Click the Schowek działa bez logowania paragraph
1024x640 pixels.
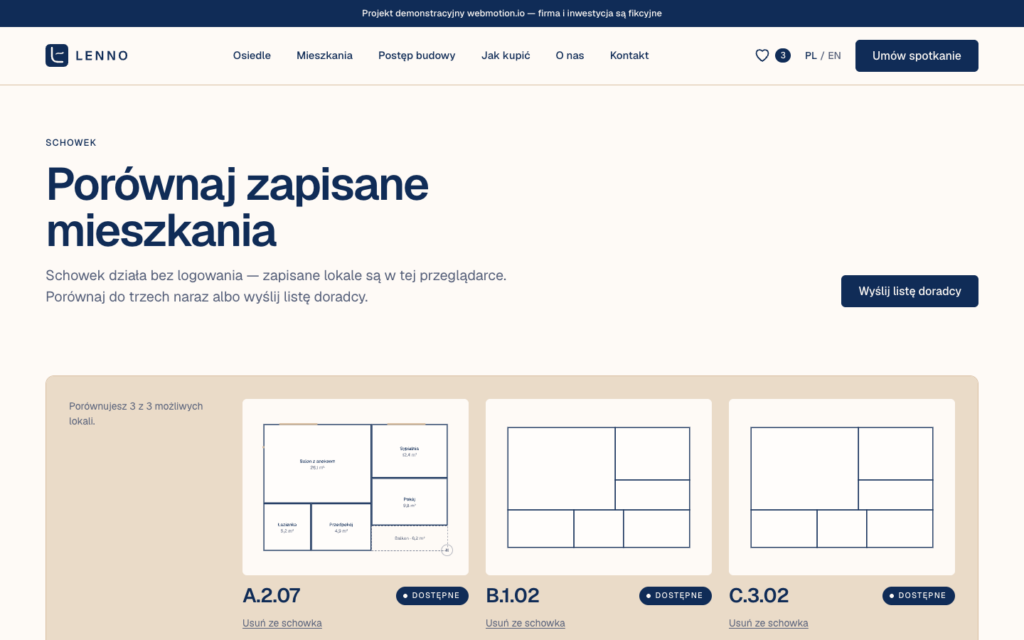point(276,286)
